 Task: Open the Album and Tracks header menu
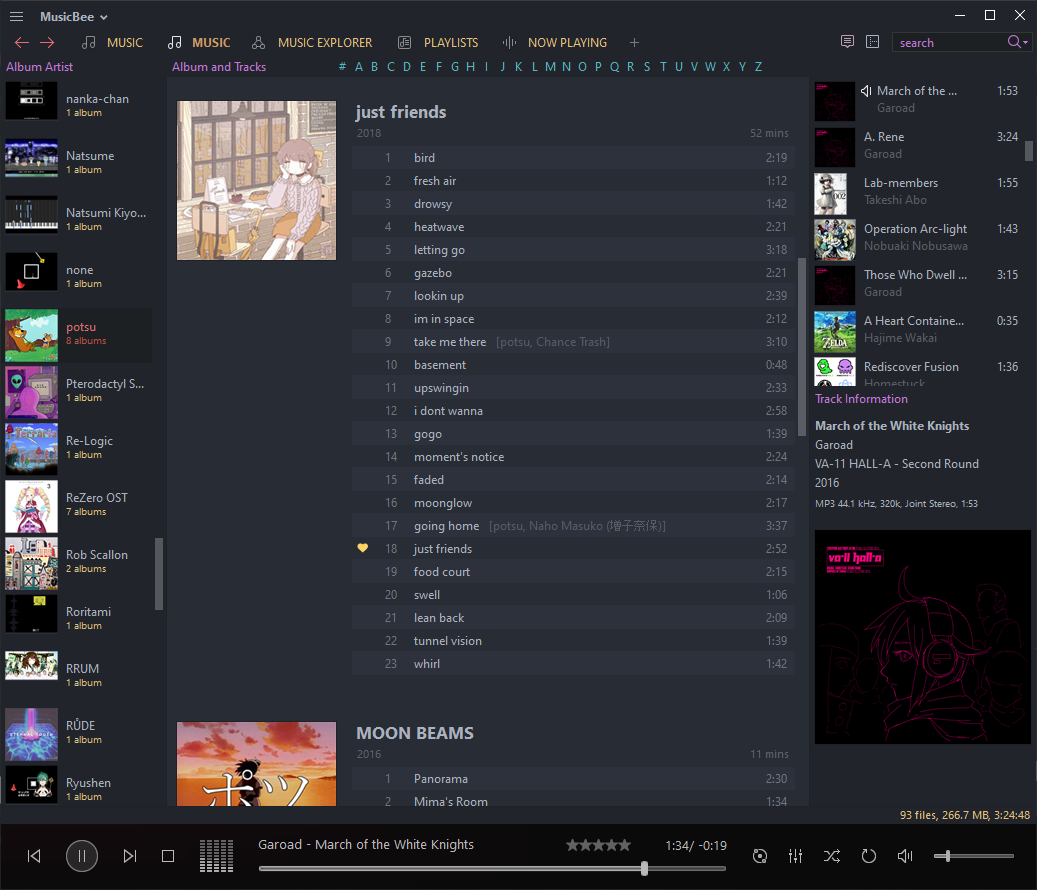pos(219,67)
